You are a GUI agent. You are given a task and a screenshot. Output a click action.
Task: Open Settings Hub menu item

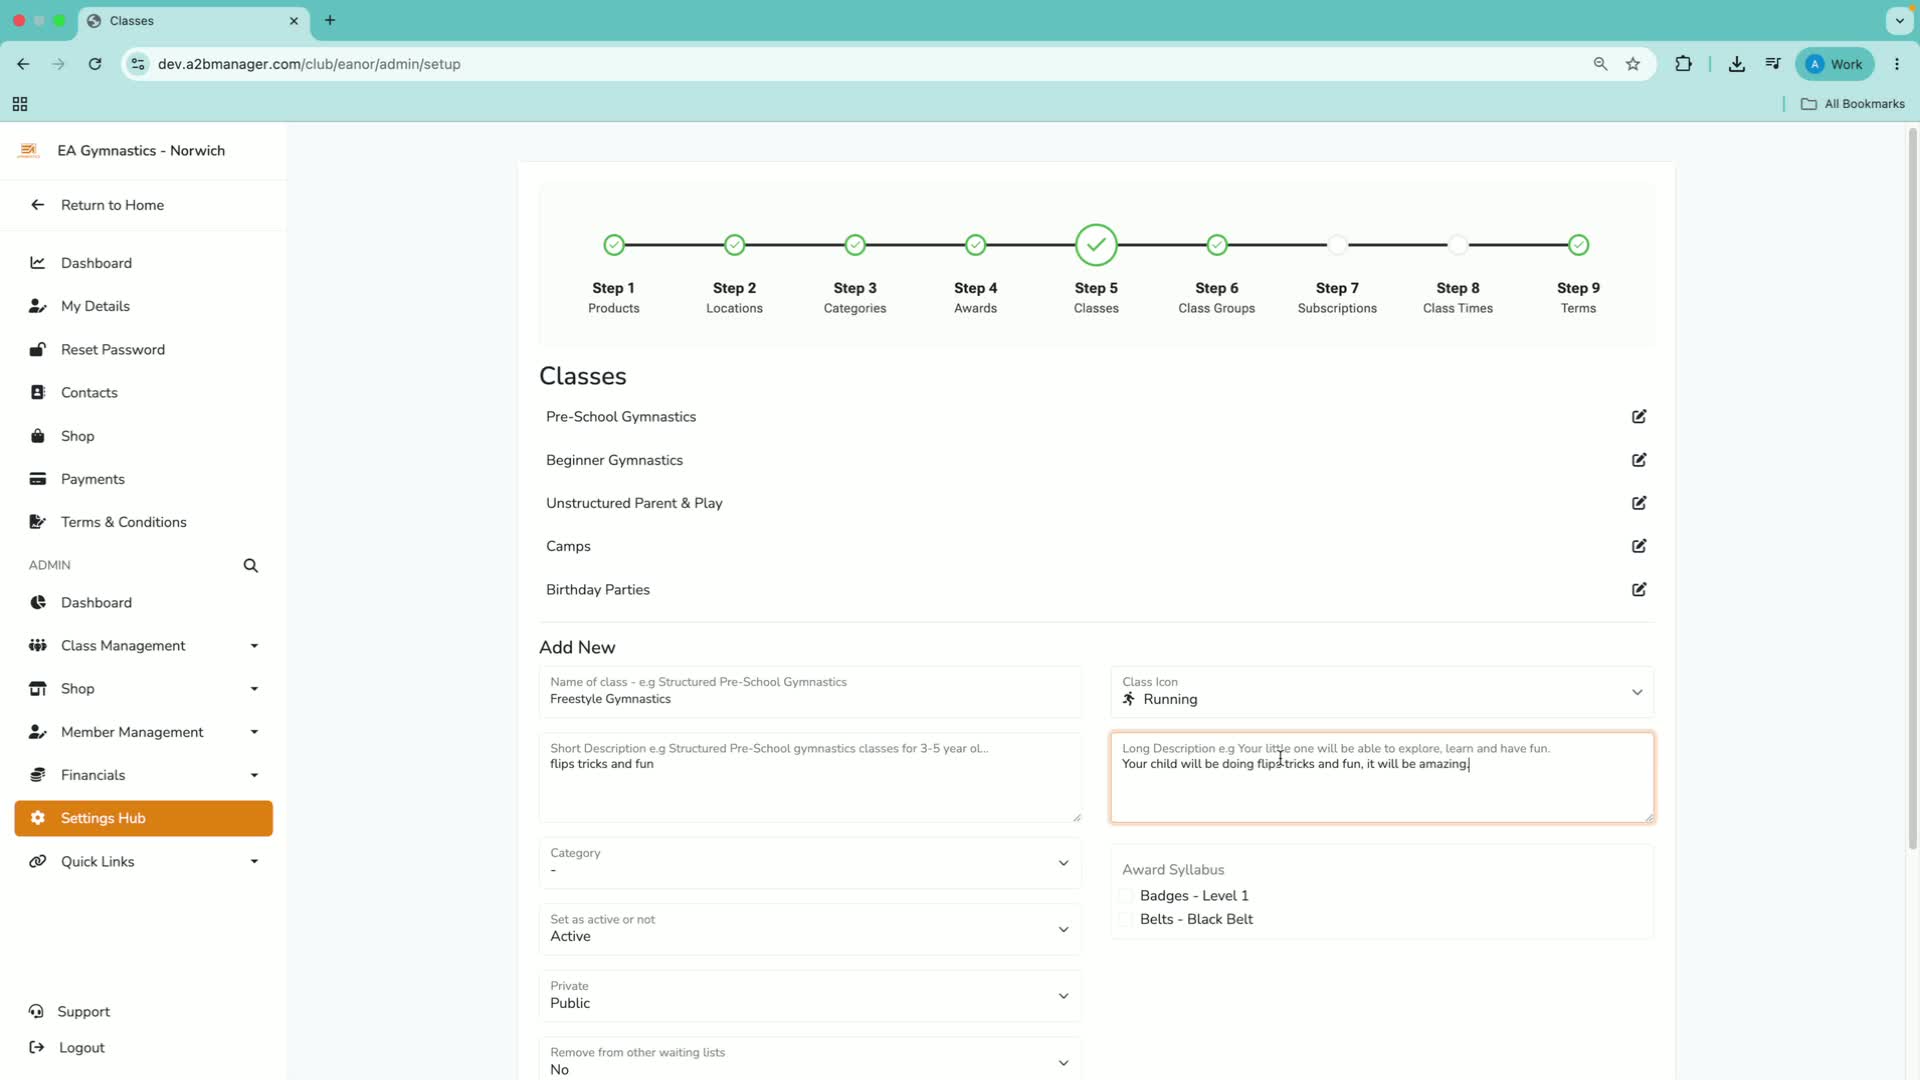point(144,818)
